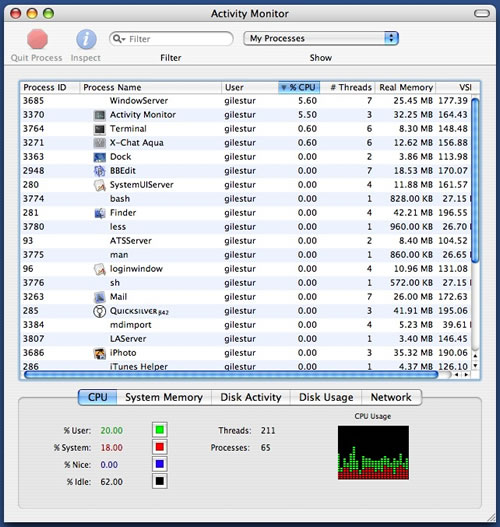Click the 42.21 MB memory value for Finder
This screenshot has height=527, width=500.
coord(413,213)
